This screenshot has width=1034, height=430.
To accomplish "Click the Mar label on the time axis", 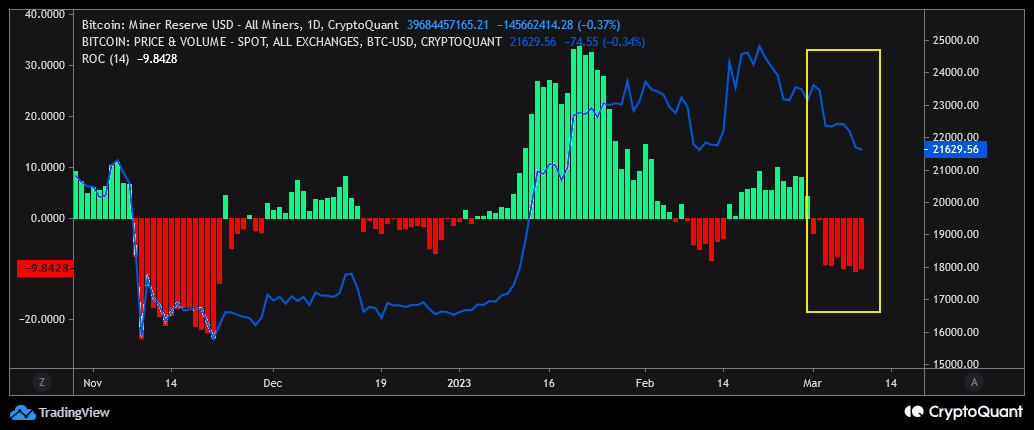I will coord(813,383).
